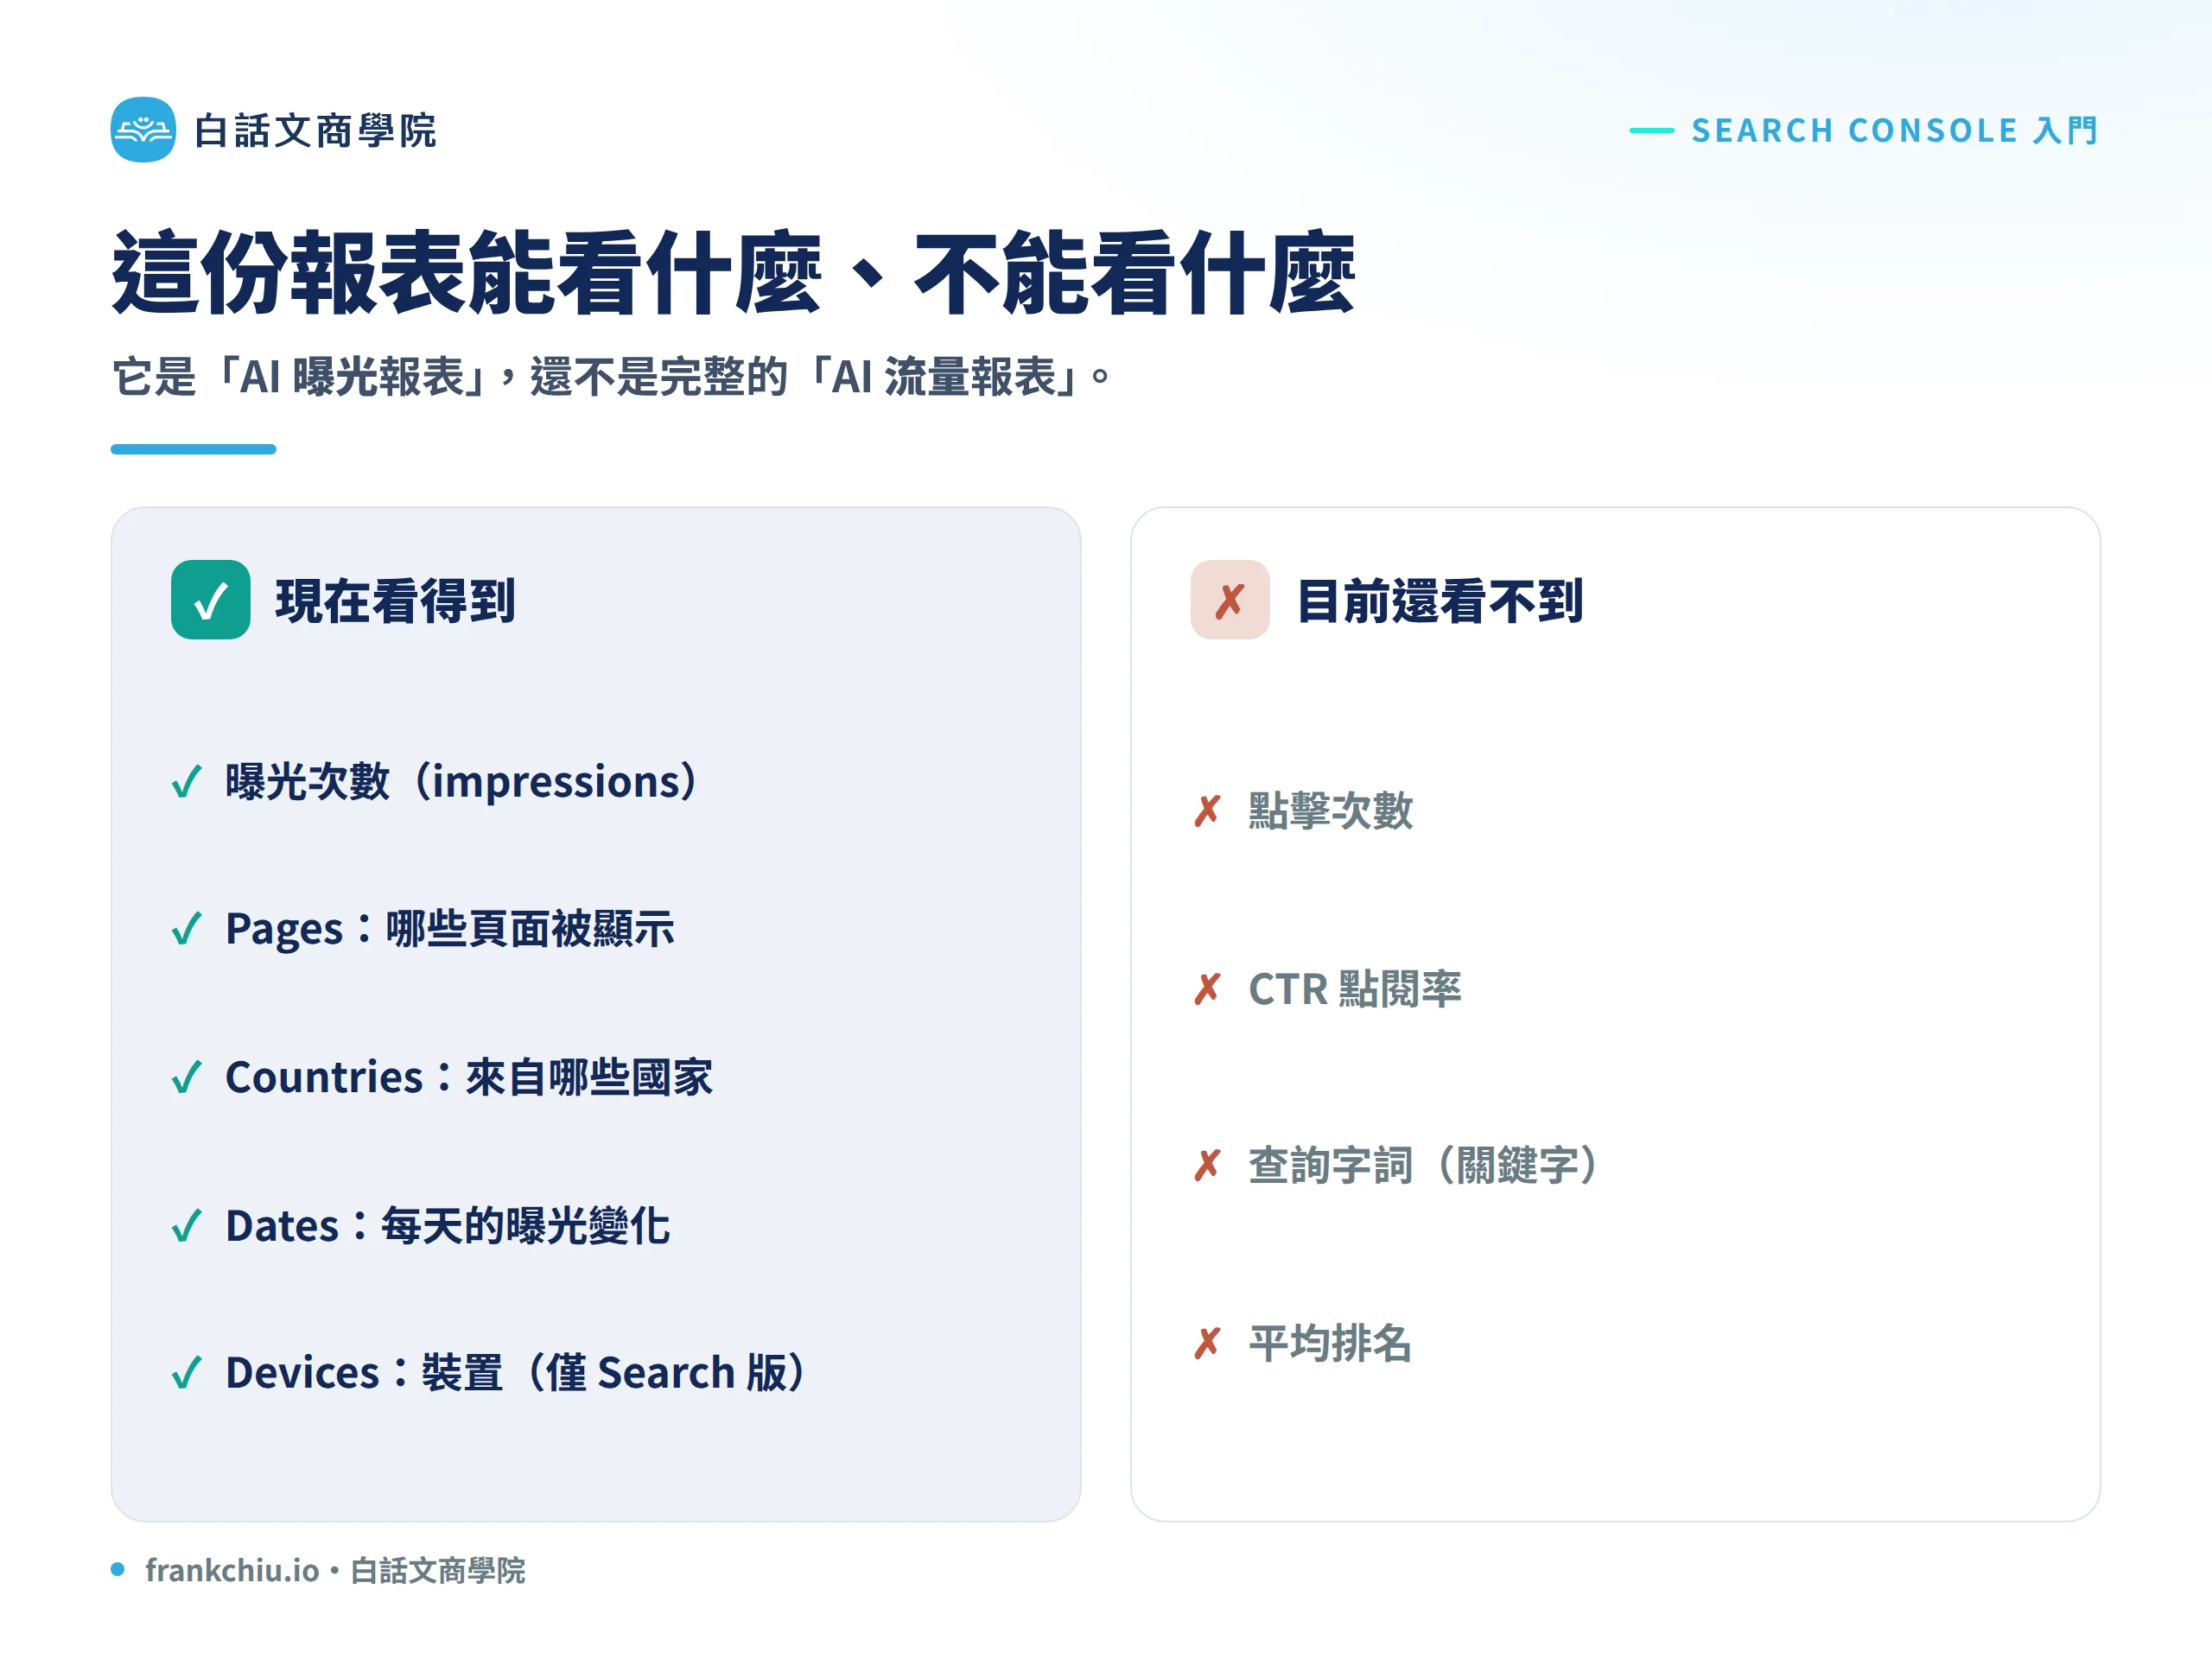Click the 白話文商學院 brand name at top

(315, 131)
